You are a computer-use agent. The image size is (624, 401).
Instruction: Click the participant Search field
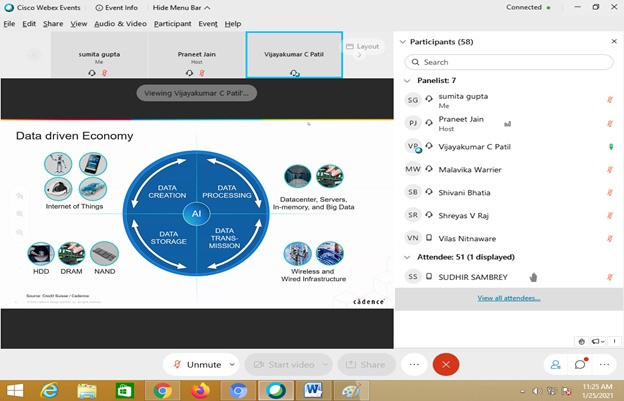(506, 62)
